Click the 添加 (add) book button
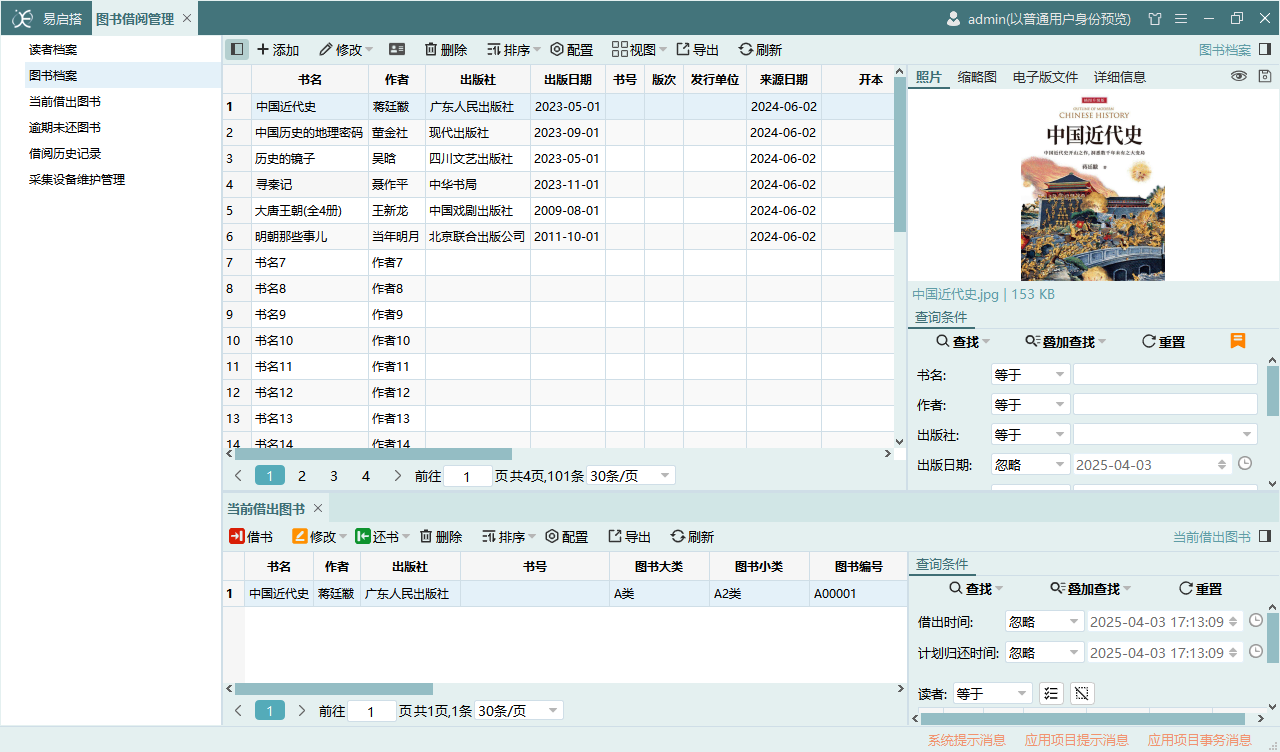This screenshot has height=752, width=1280. pos(278,49)
